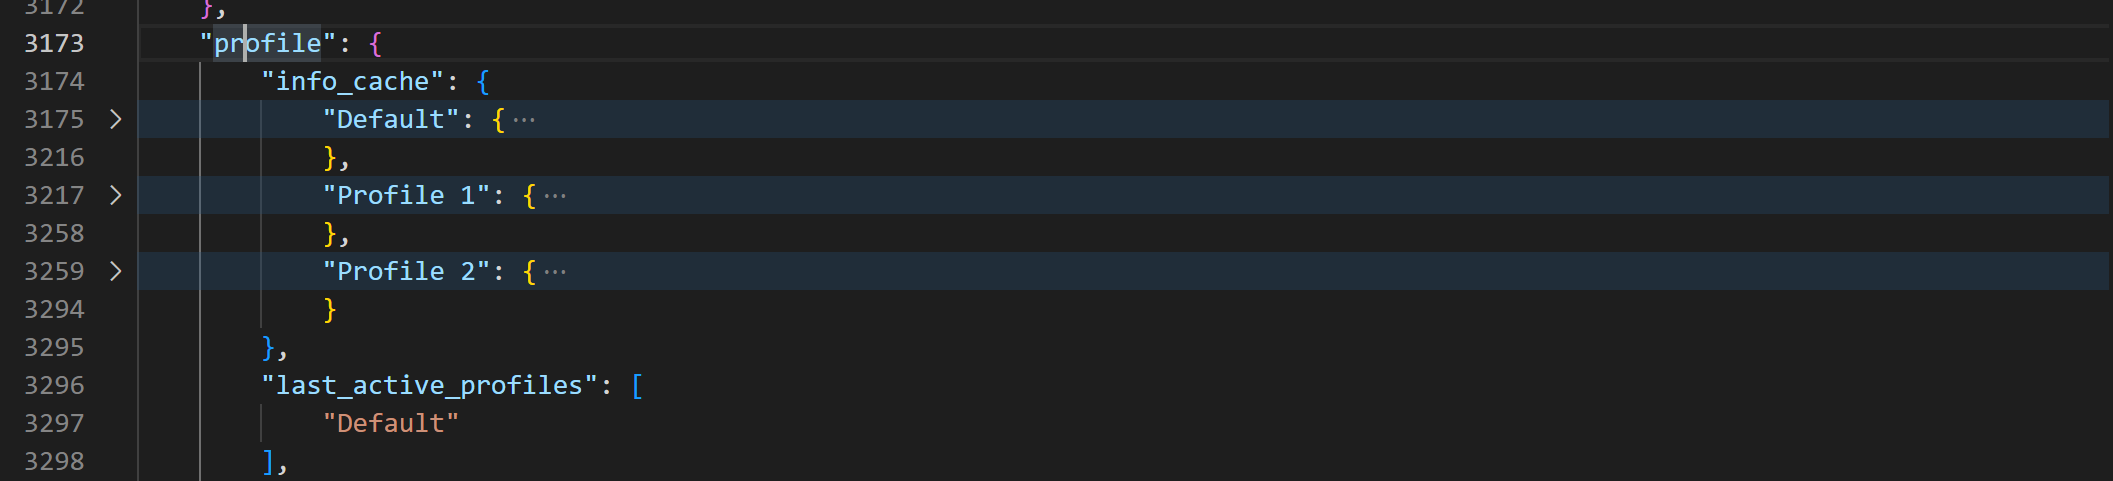
Task: Select line number 3173 in the gutter
Action: point(54,43)
